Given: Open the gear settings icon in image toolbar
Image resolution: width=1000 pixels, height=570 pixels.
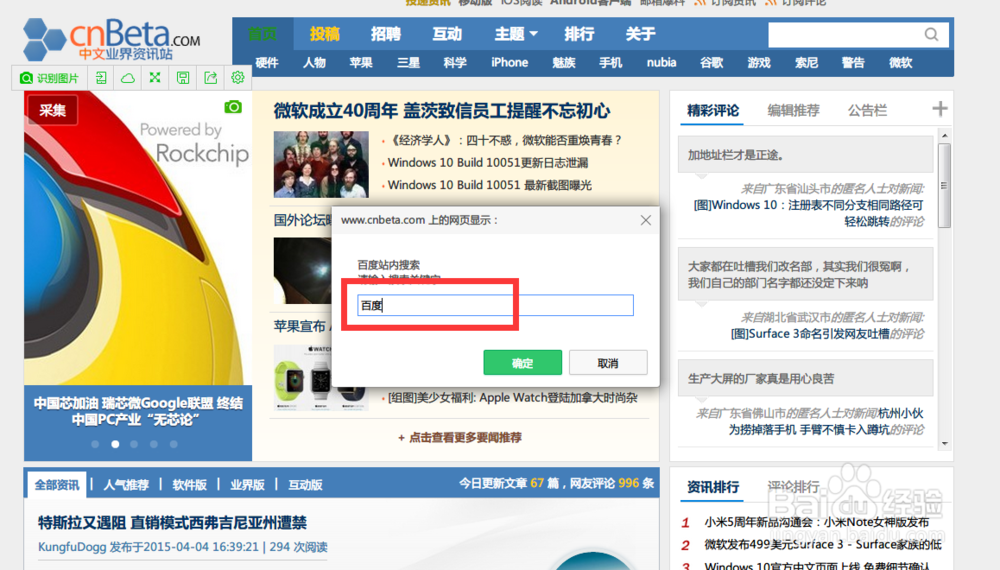Looking at the screenshot, I should pyautogui.click(x=238, y=78).
